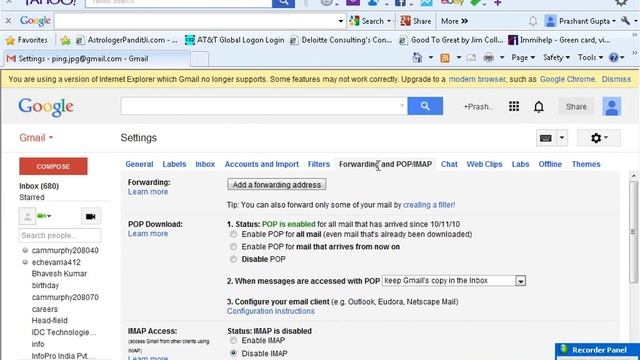Expand Google Toolbar More chevron
Image resolution: width=640 pixels, height=360 pixels.
454,21
